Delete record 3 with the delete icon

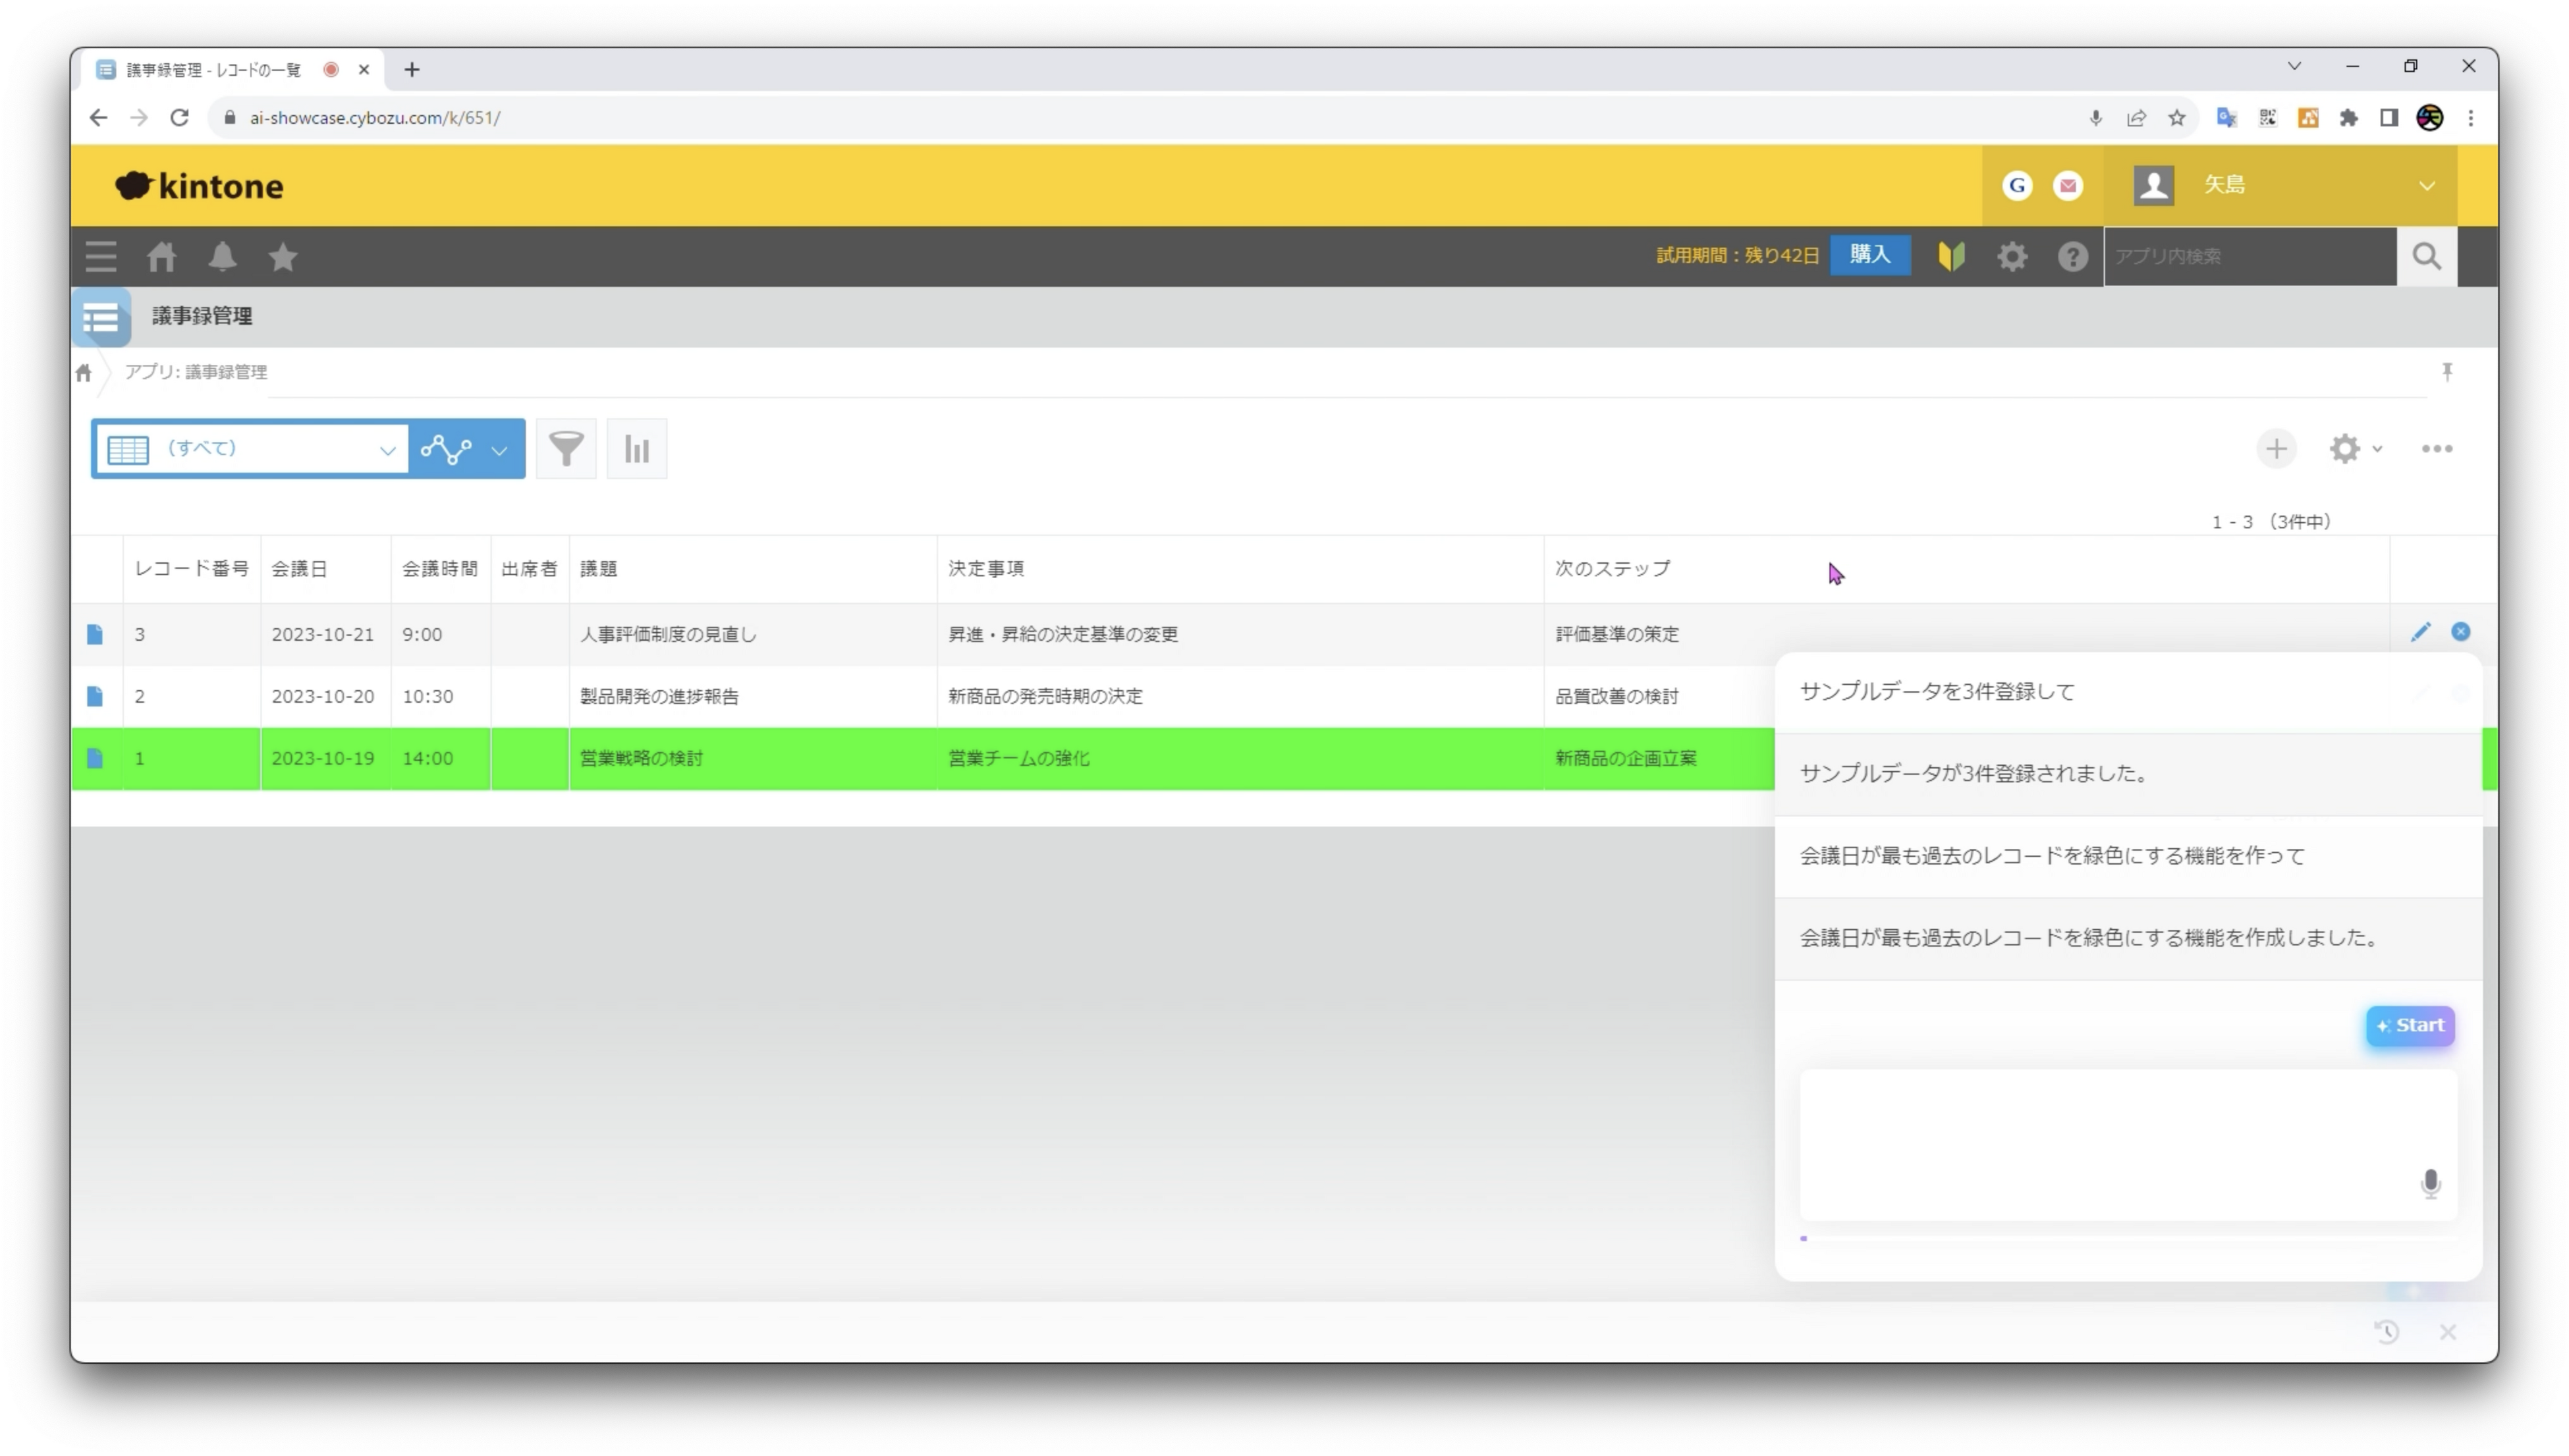(x=2461, y=632)
